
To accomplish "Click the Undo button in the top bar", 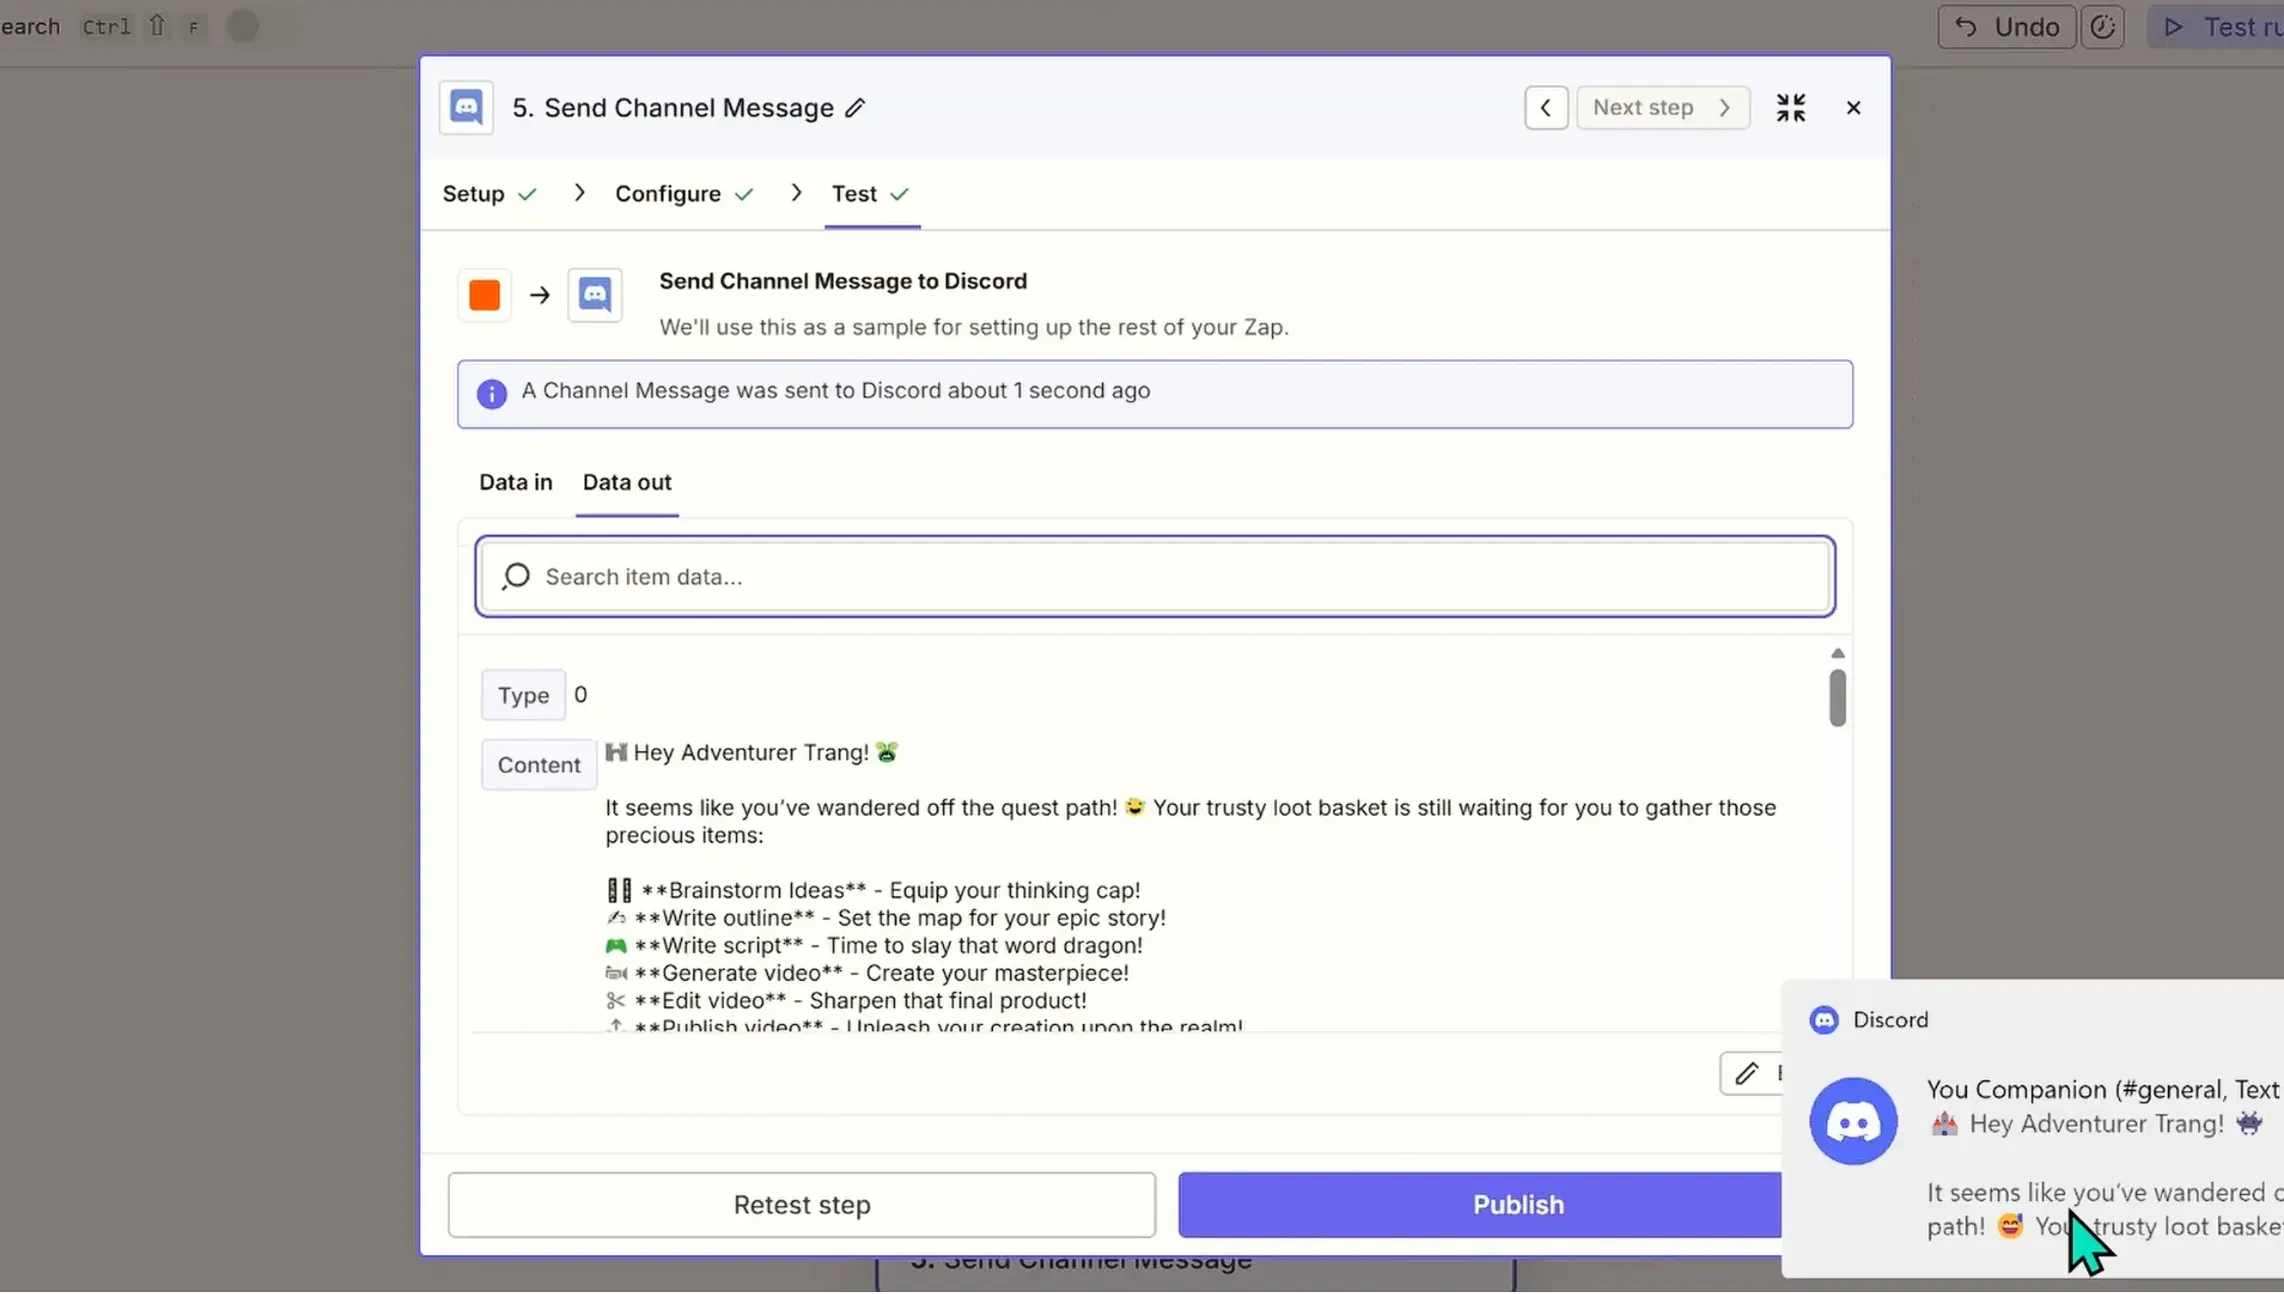I will coord(2007,27).
